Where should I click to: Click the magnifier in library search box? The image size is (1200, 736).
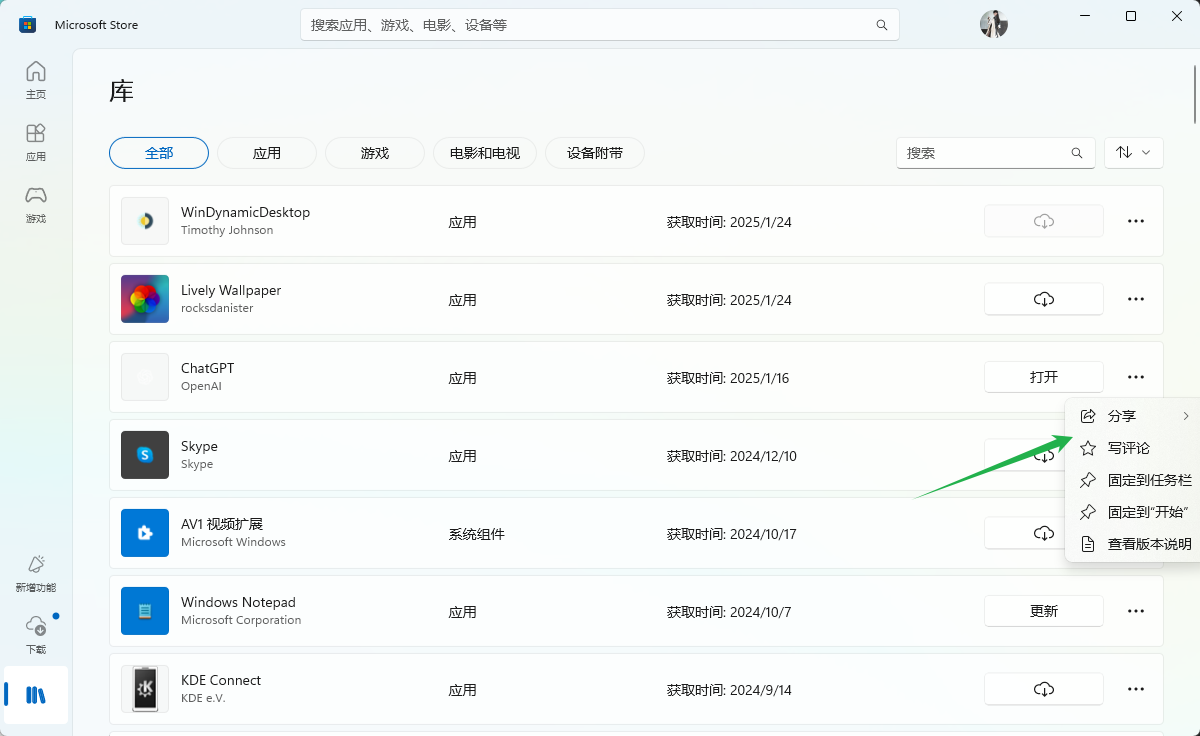coord(1077,153)
